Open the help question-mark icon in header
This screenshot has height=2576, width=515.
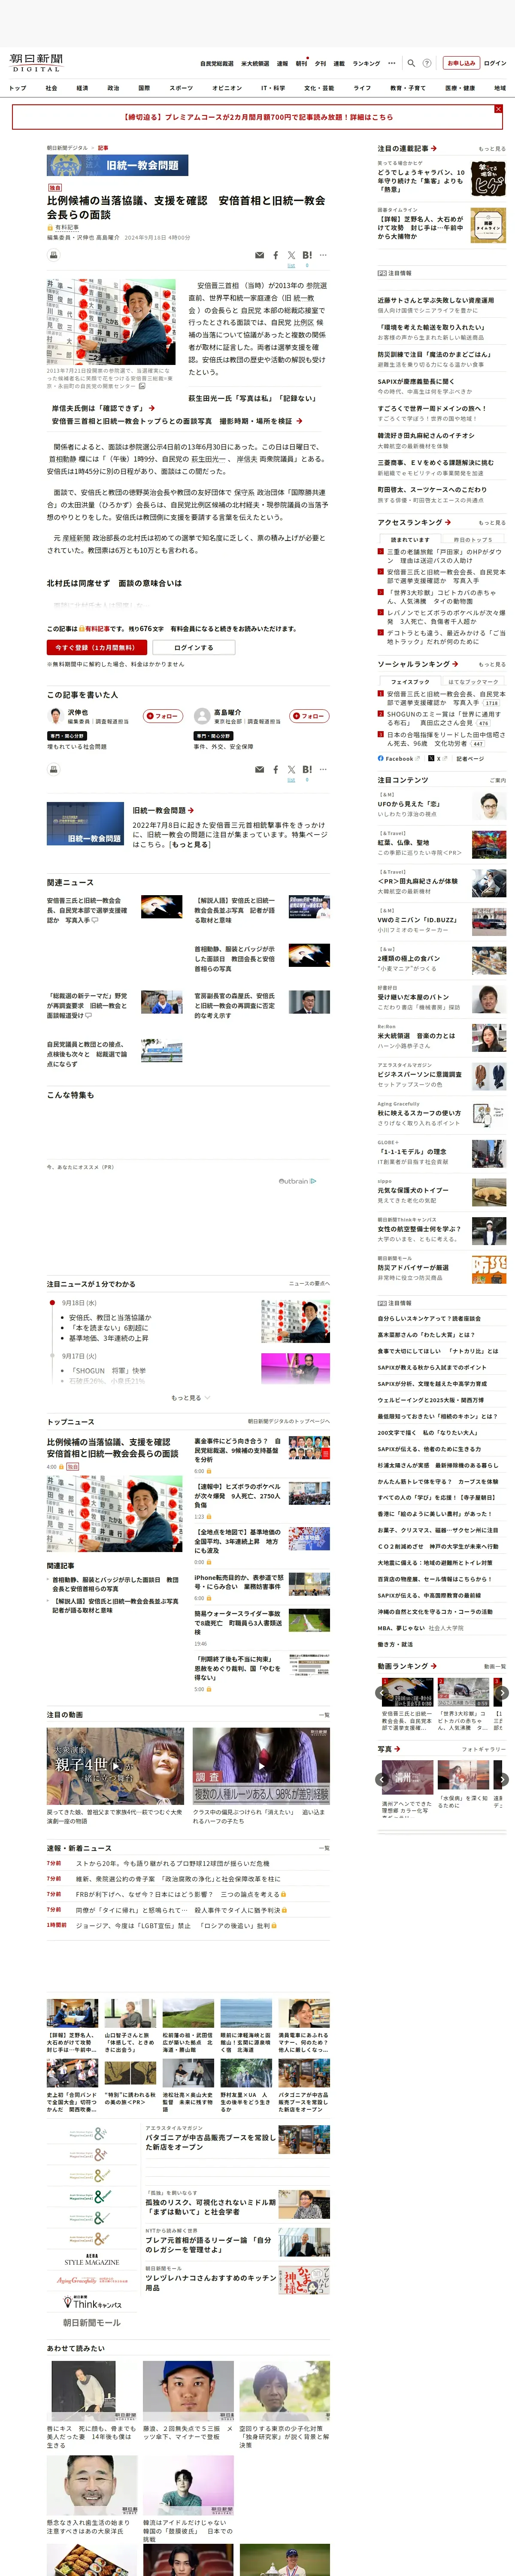click(x=427, y=63)
